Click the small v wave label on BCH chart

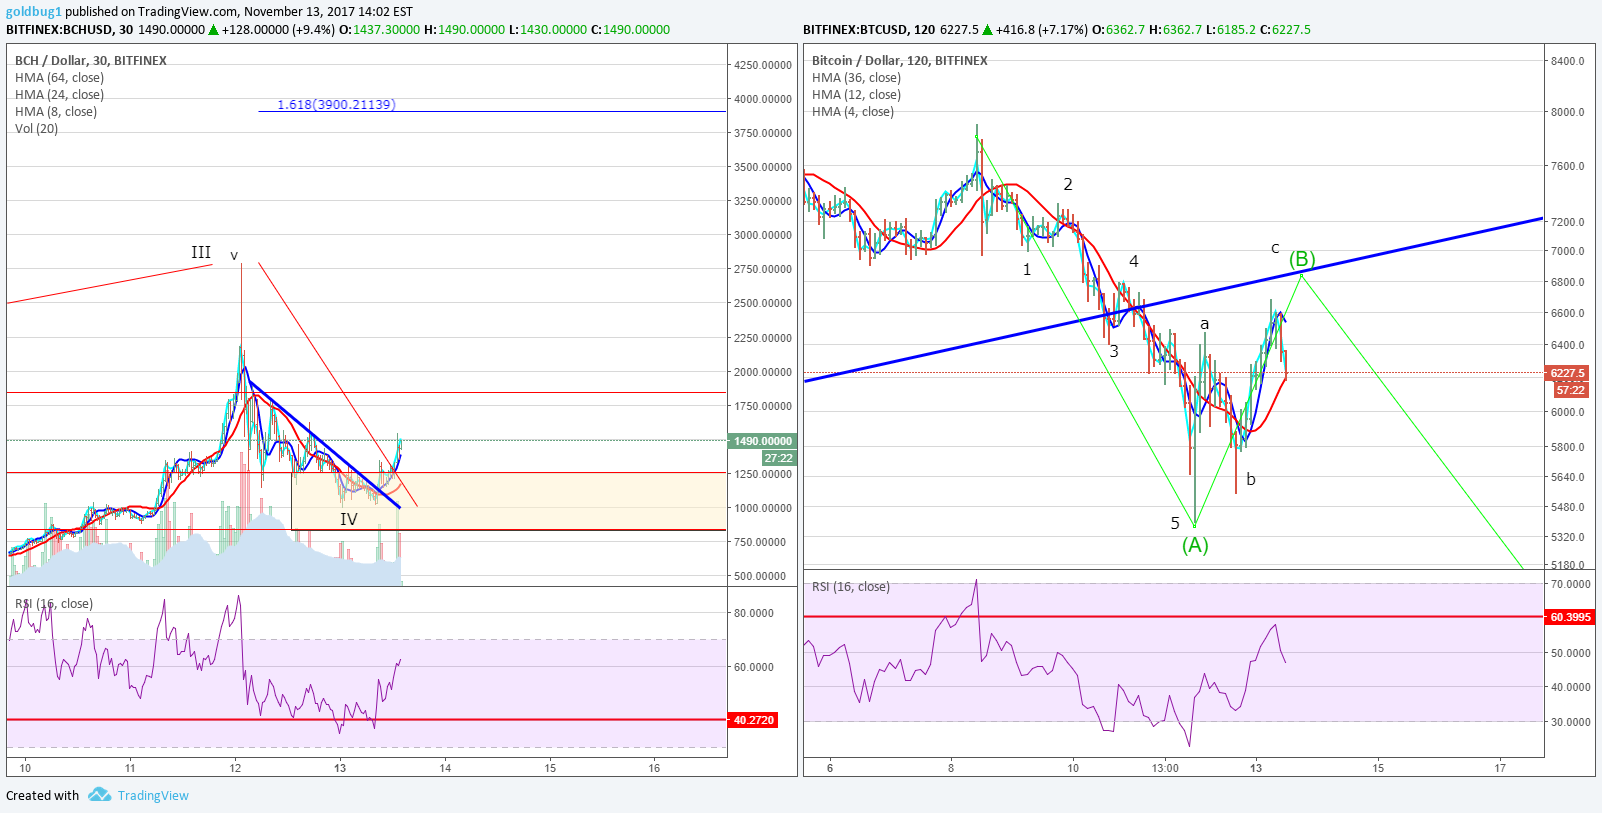pos(234,256)
